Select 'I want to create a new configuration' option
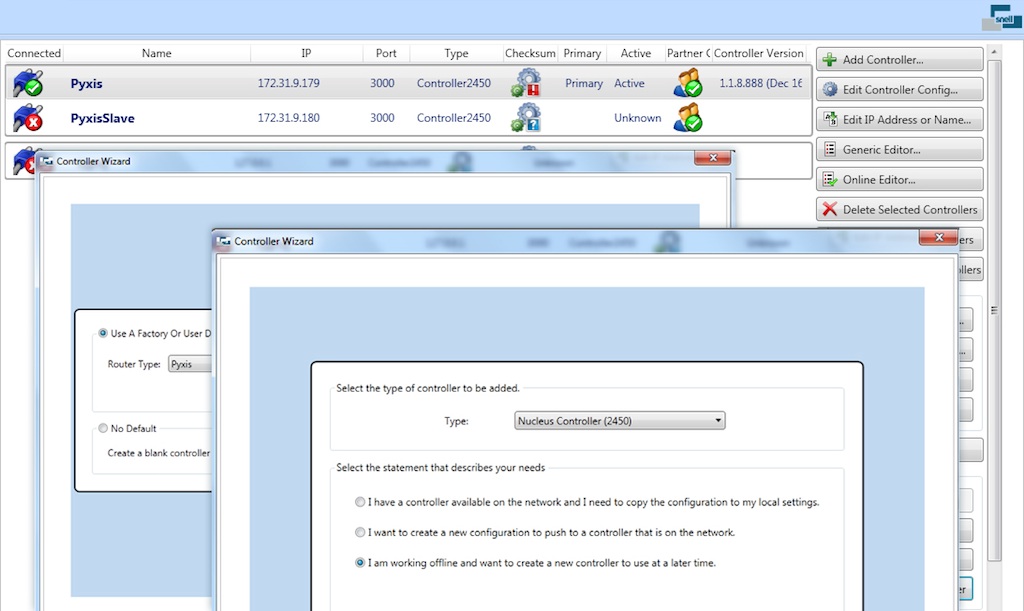This screenshot has width=1024, height=611. pyautogui.click(x=360, y=532)
